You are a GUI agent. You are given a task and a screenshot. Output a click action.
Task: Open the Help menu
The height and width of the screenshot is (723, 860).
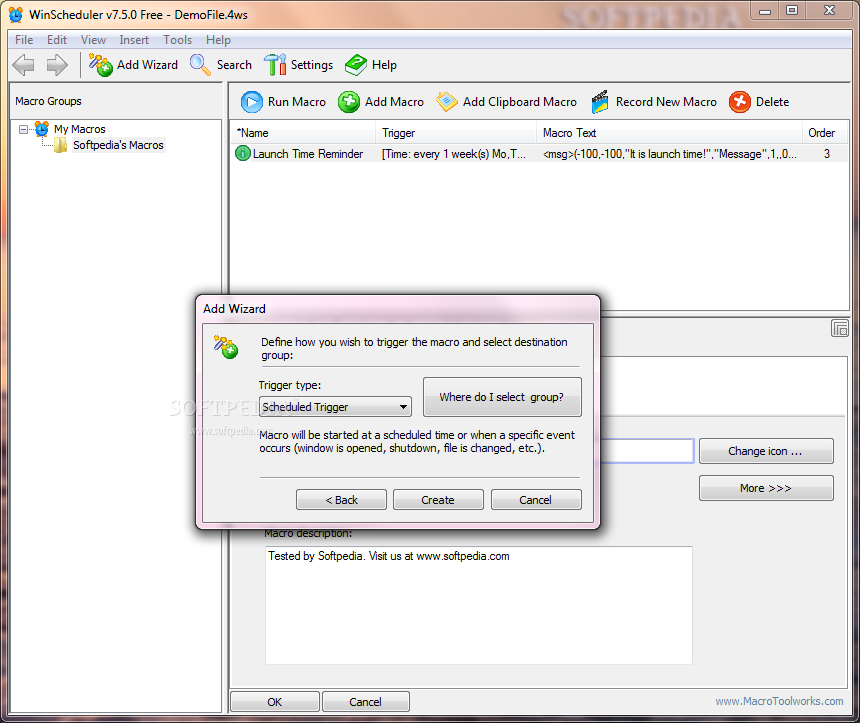218,40
